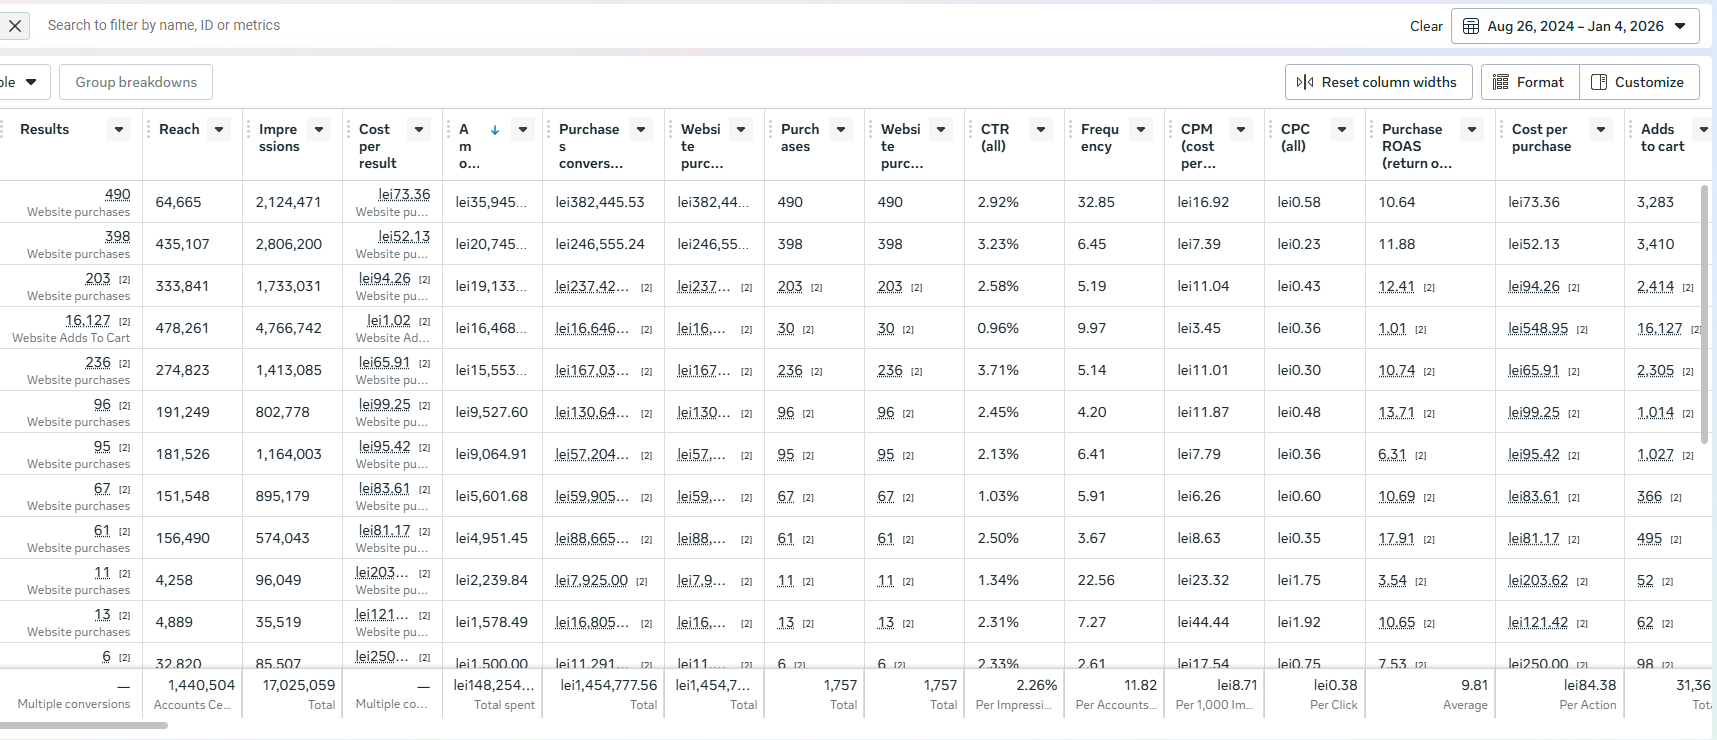1717x740 pixels.
Task: Click the sort arrow in Amount column
Action: (x=495, y=130)
